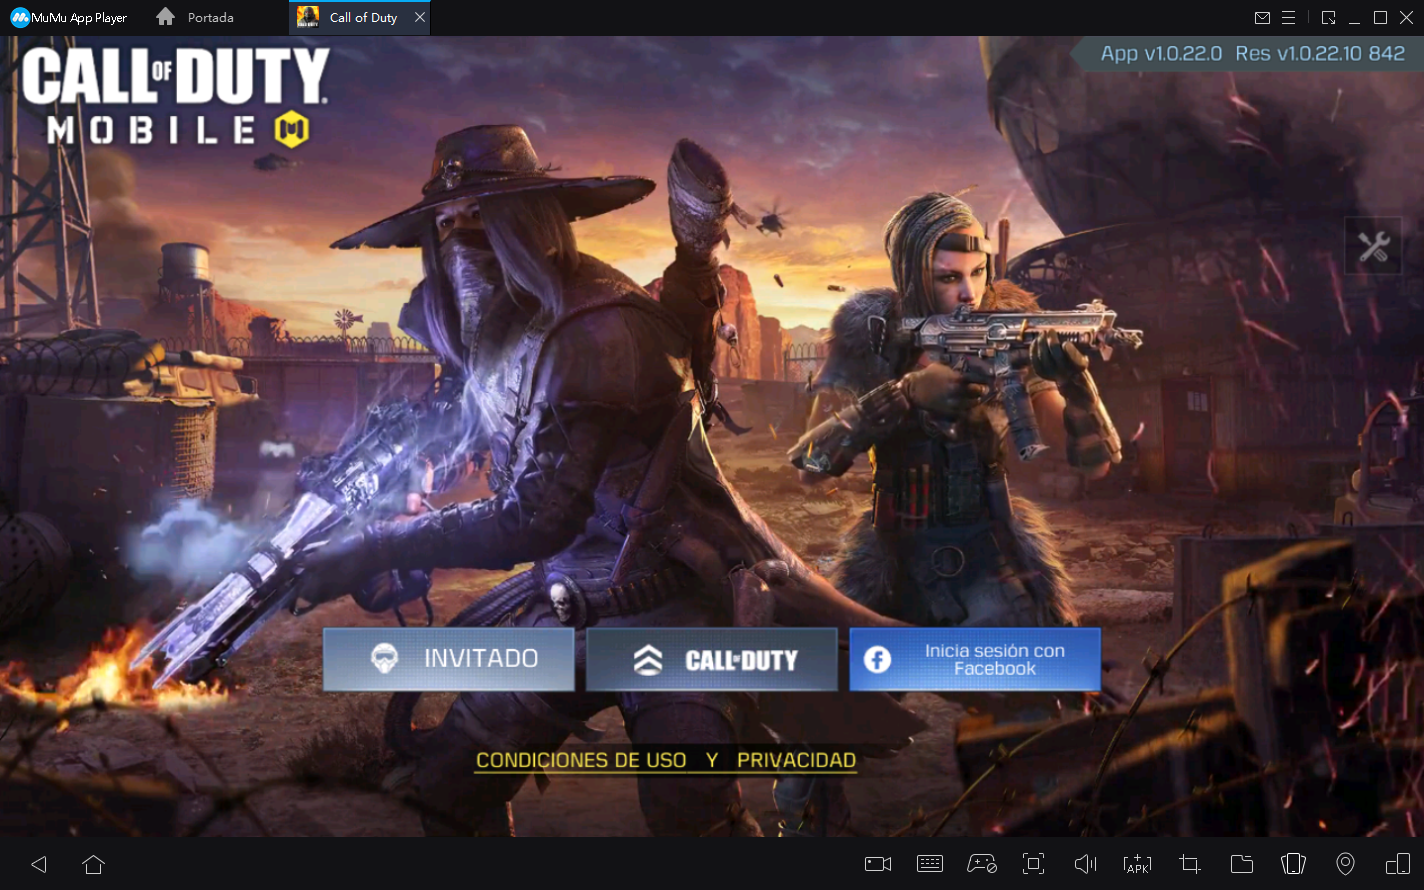Open the keyboard mapping icon

point(930,864)
